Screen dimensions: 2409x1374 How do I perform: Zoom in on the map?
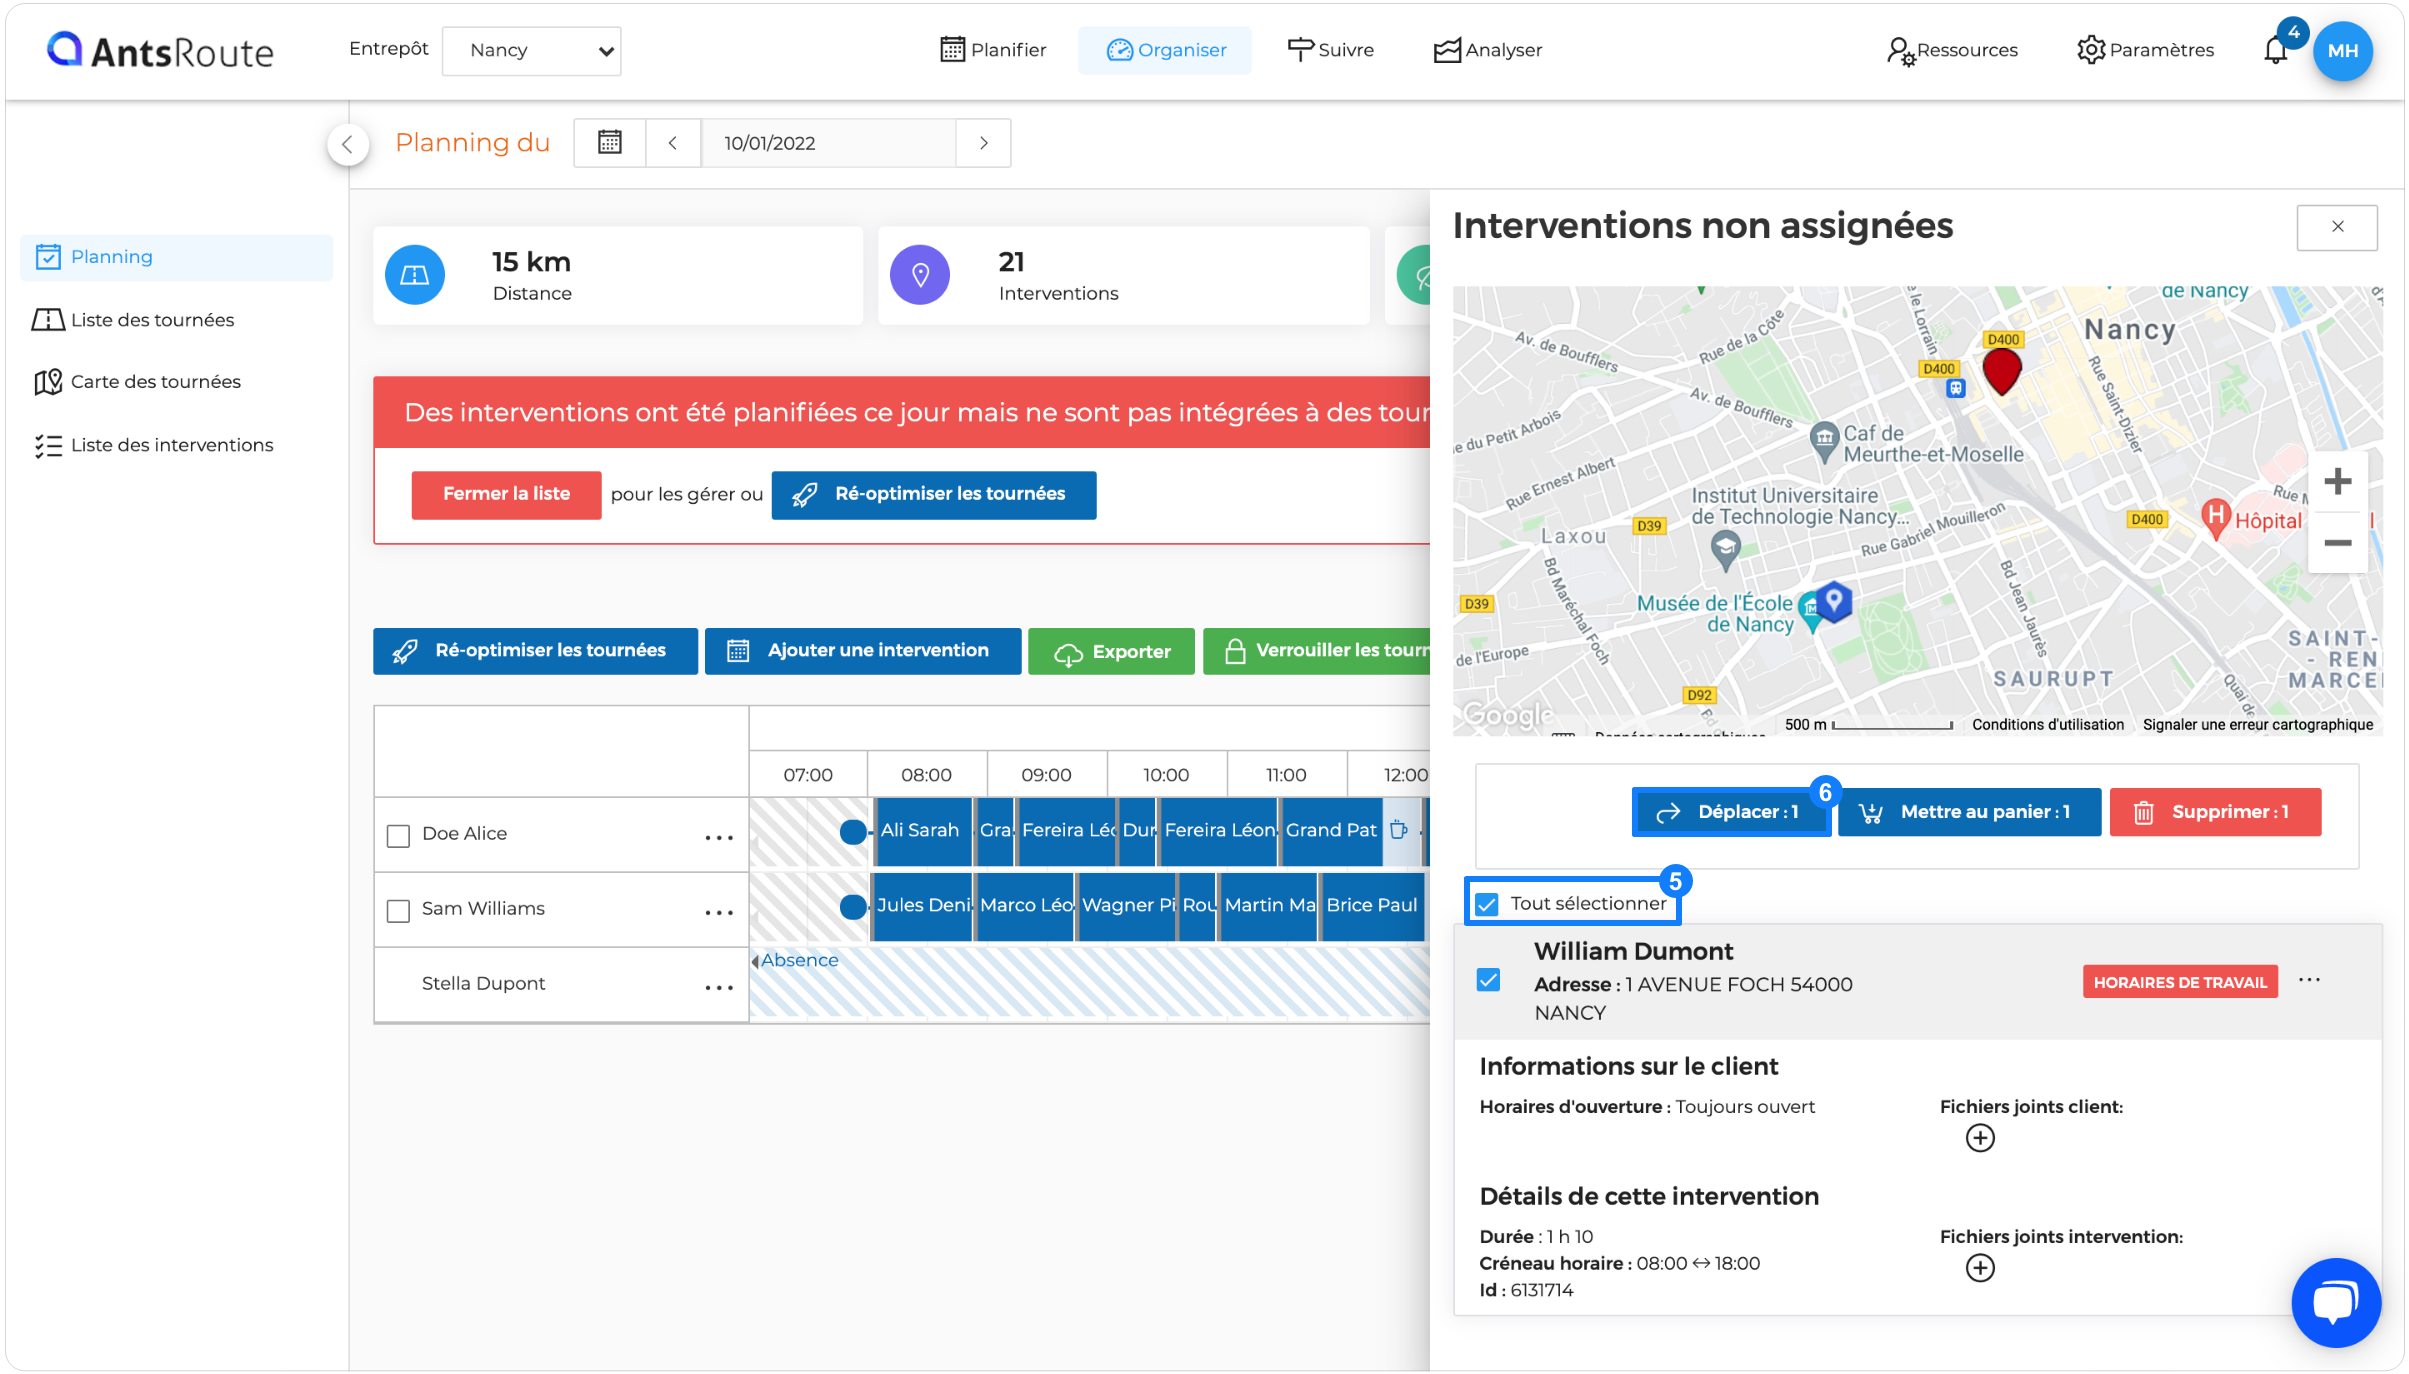coord(2337,482)
